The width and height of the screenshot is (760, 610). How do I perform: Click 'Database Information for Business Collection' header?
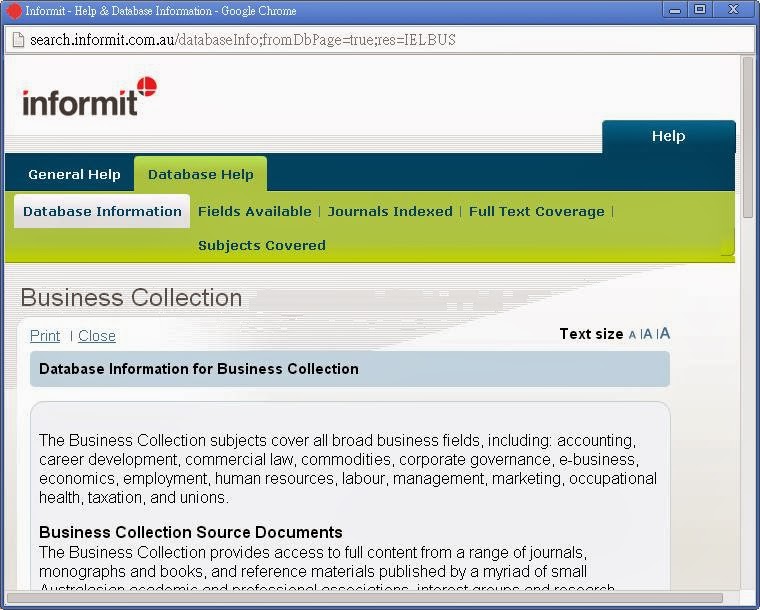tap(350, 369)
